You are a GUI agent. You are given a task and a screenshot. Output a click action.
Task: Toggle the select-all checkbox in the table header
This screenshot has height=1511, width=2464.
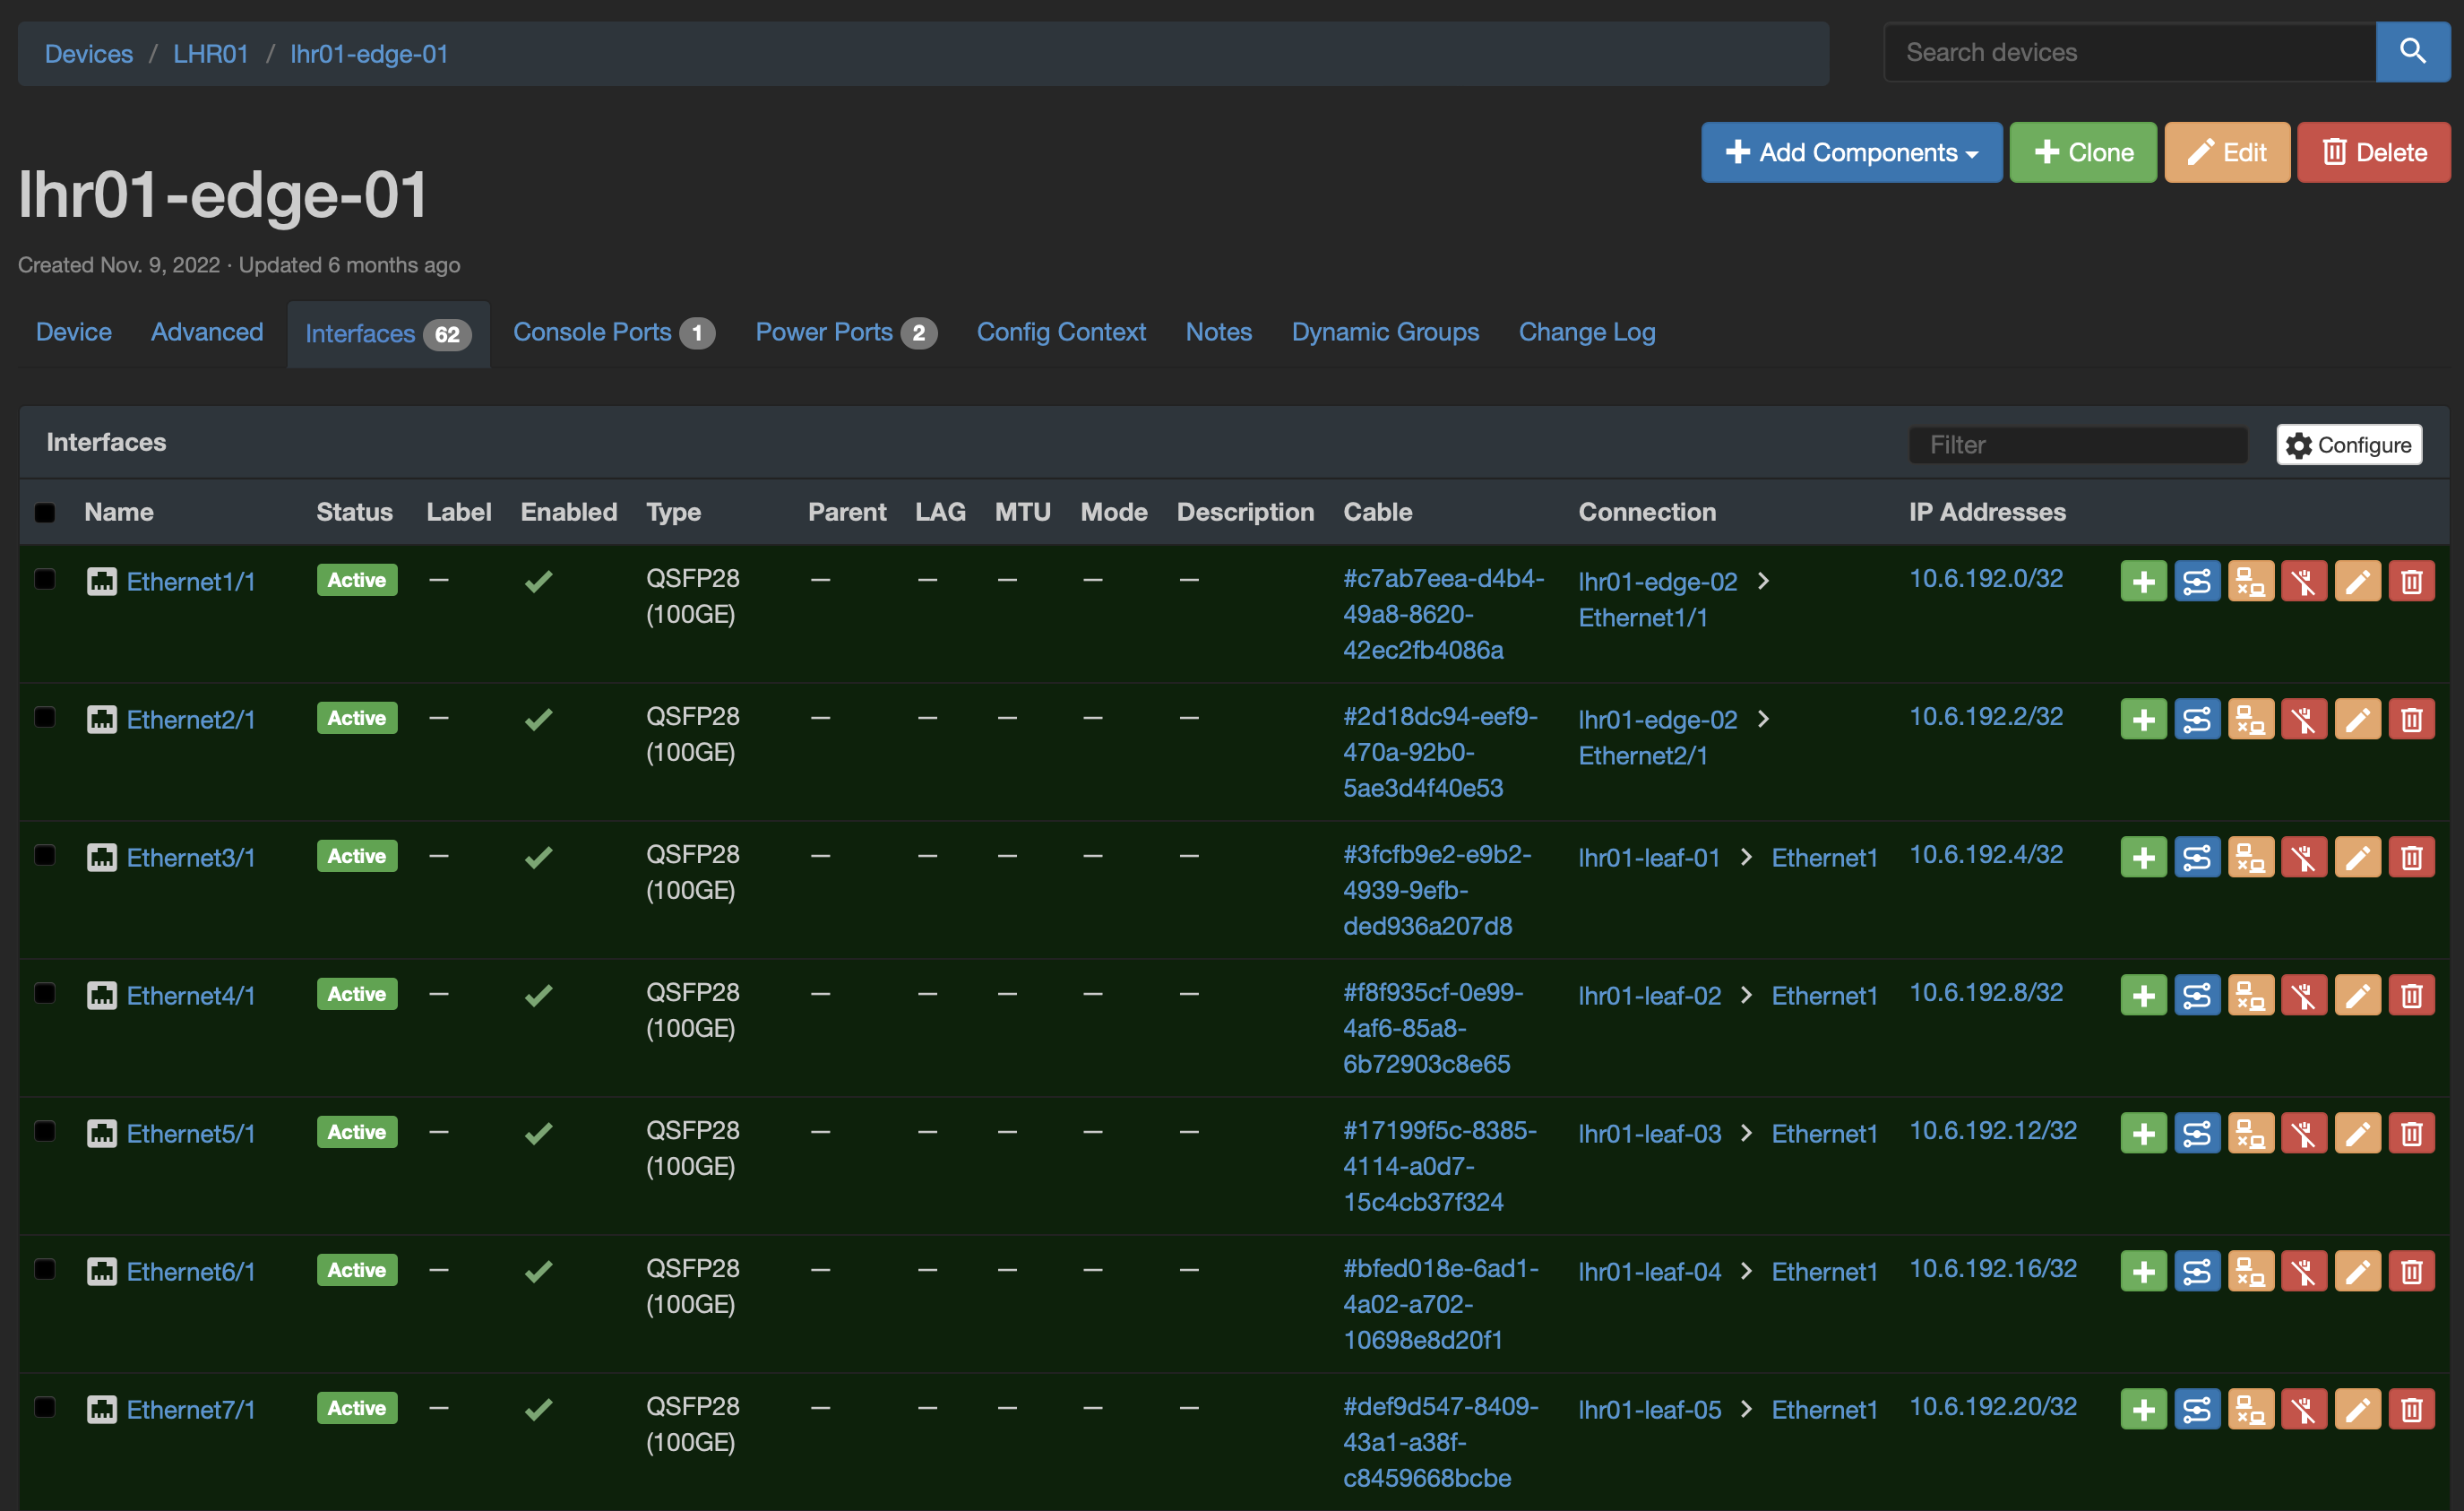click(45, 513)
